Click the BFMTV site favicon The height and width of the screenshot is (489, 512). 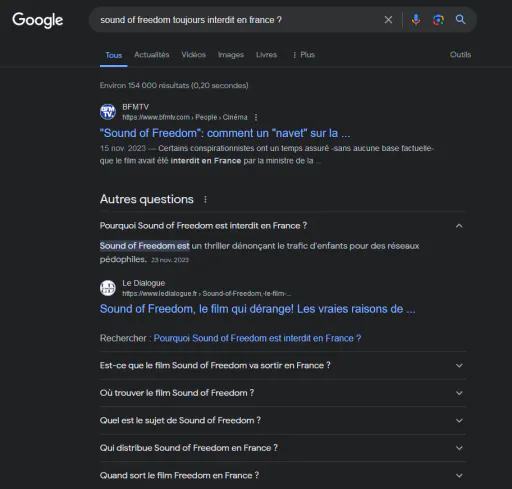[108, 112]
